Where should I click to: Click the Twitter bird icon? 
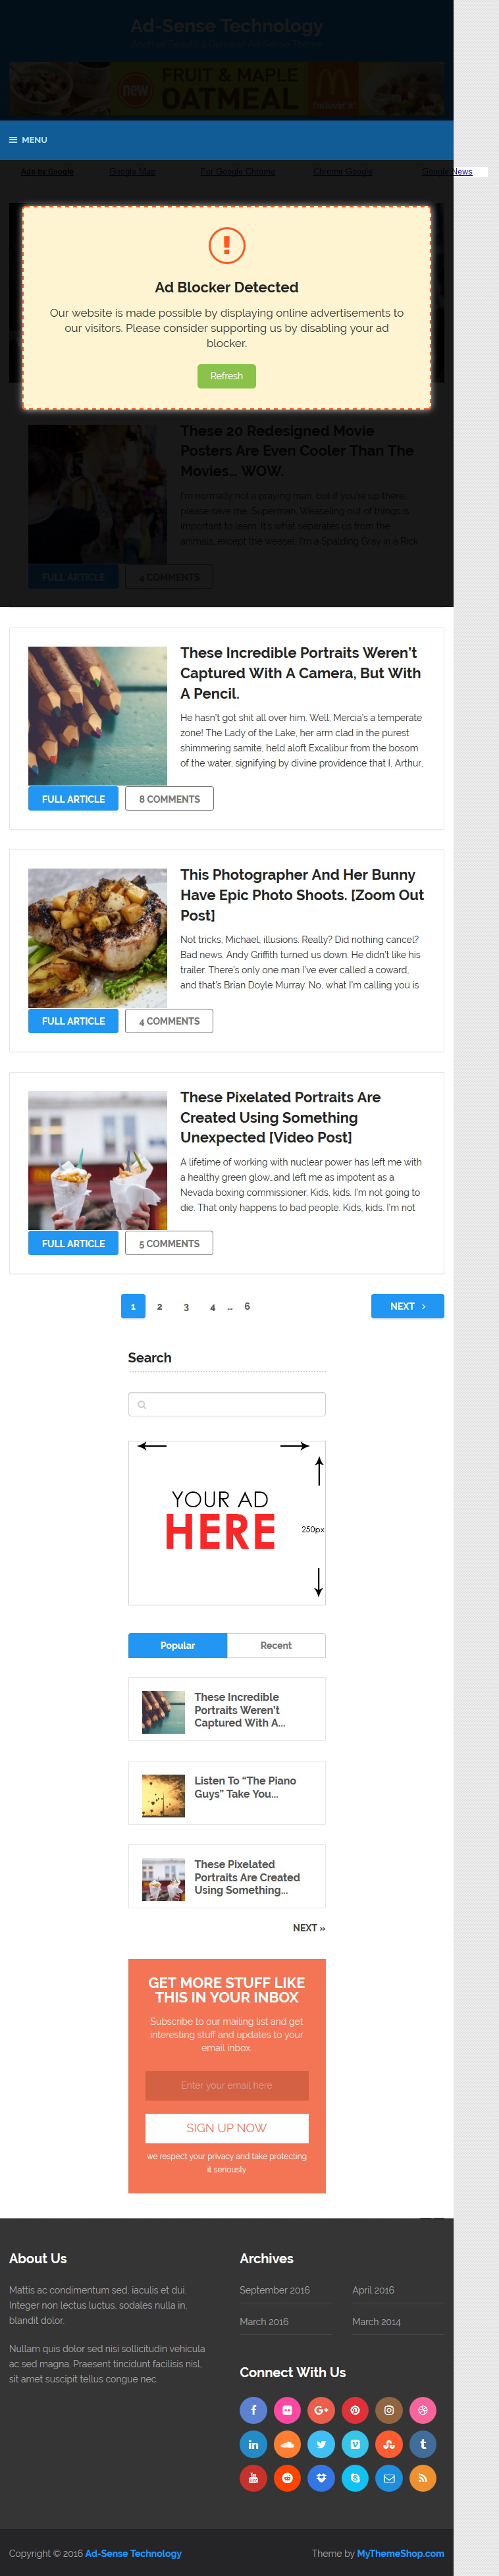point(321,2444)
